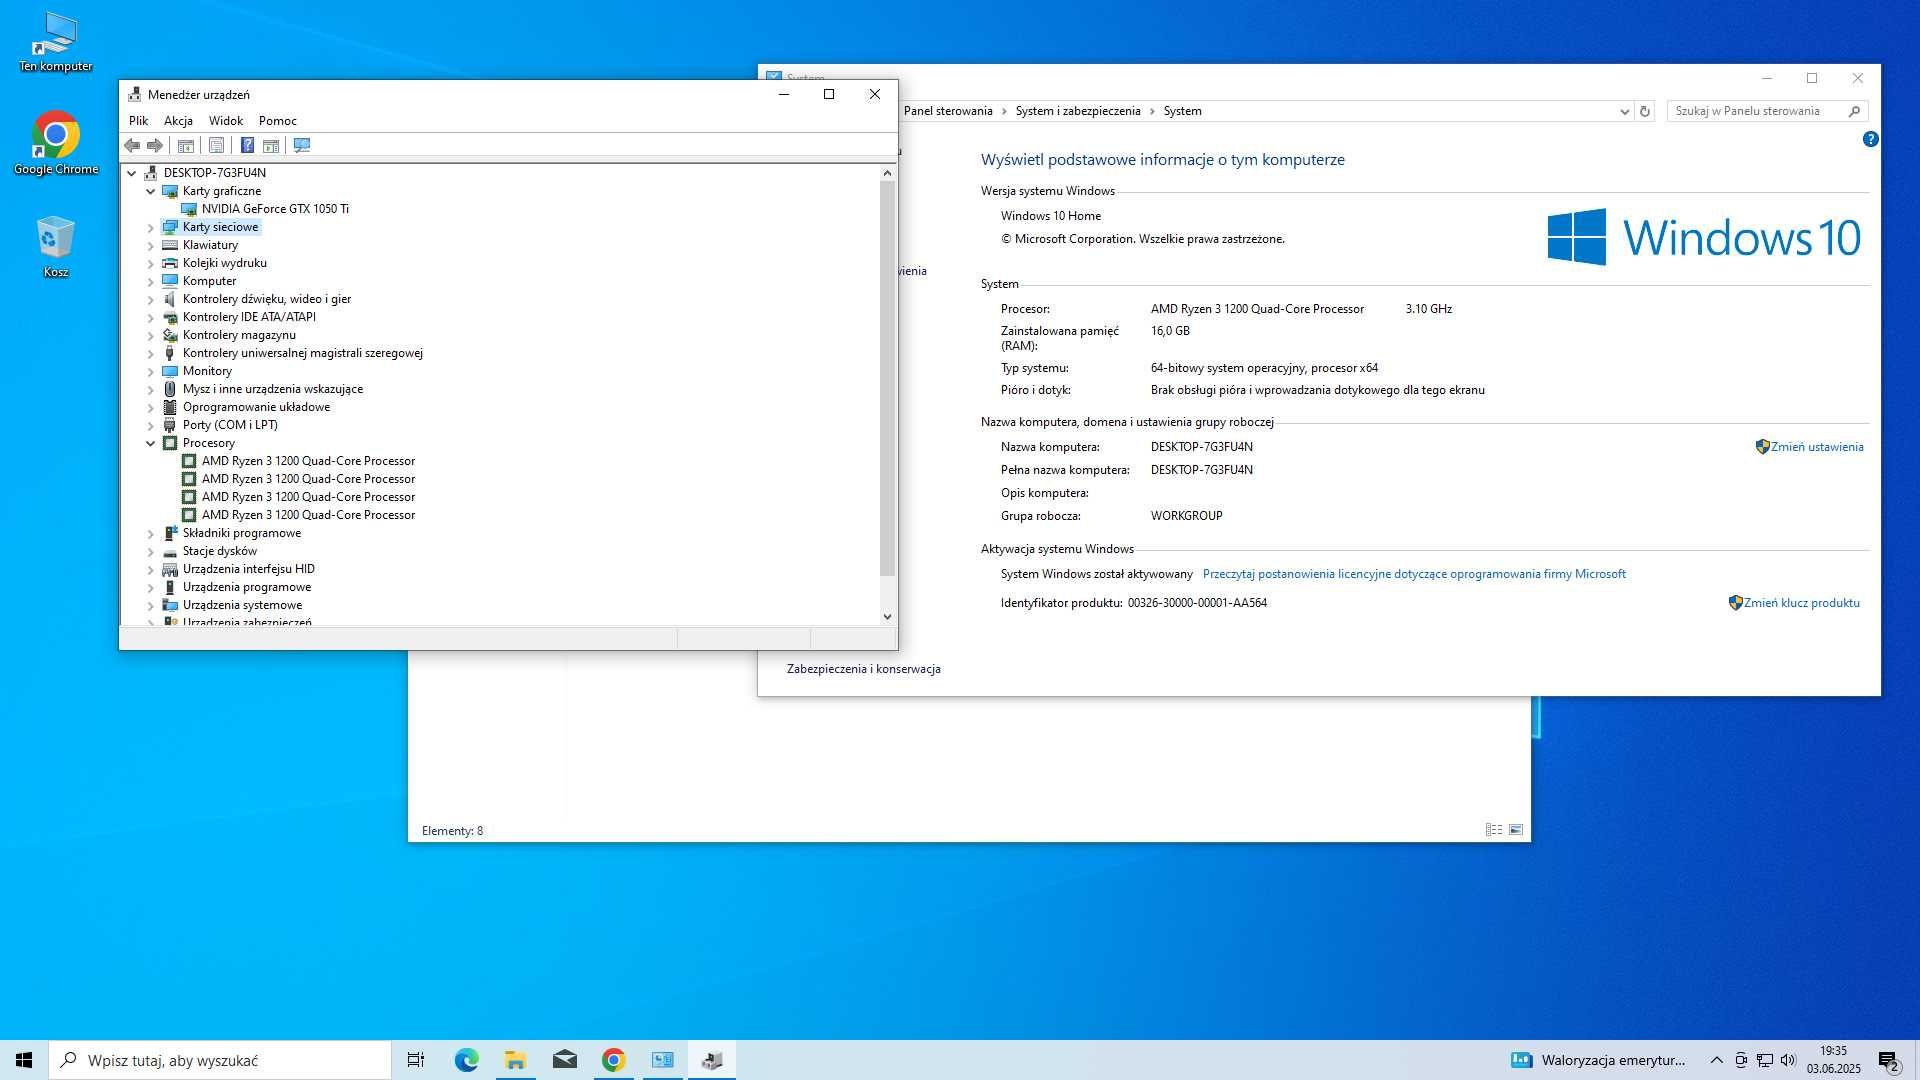Select NVIDIA GeForce GTX 1050 Ti device
This screenshot has width=1920, height=1080.
tap(275, 209)
